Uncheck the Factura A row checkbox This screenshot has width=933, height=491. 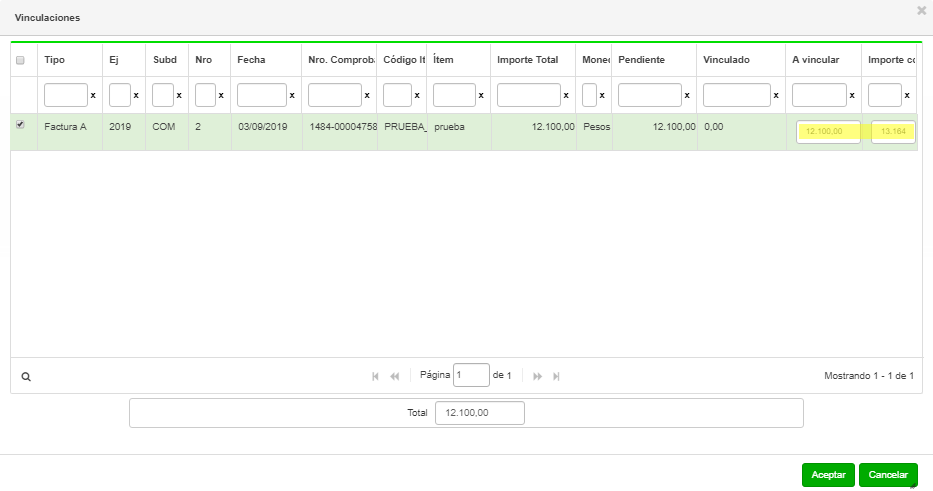click(20, 124)
